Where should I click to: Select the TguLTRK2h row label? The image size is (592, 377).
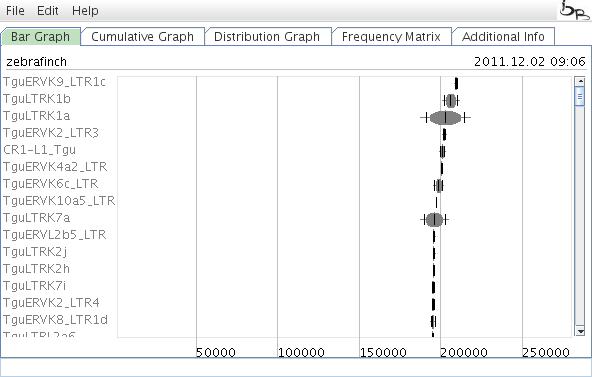37,269
